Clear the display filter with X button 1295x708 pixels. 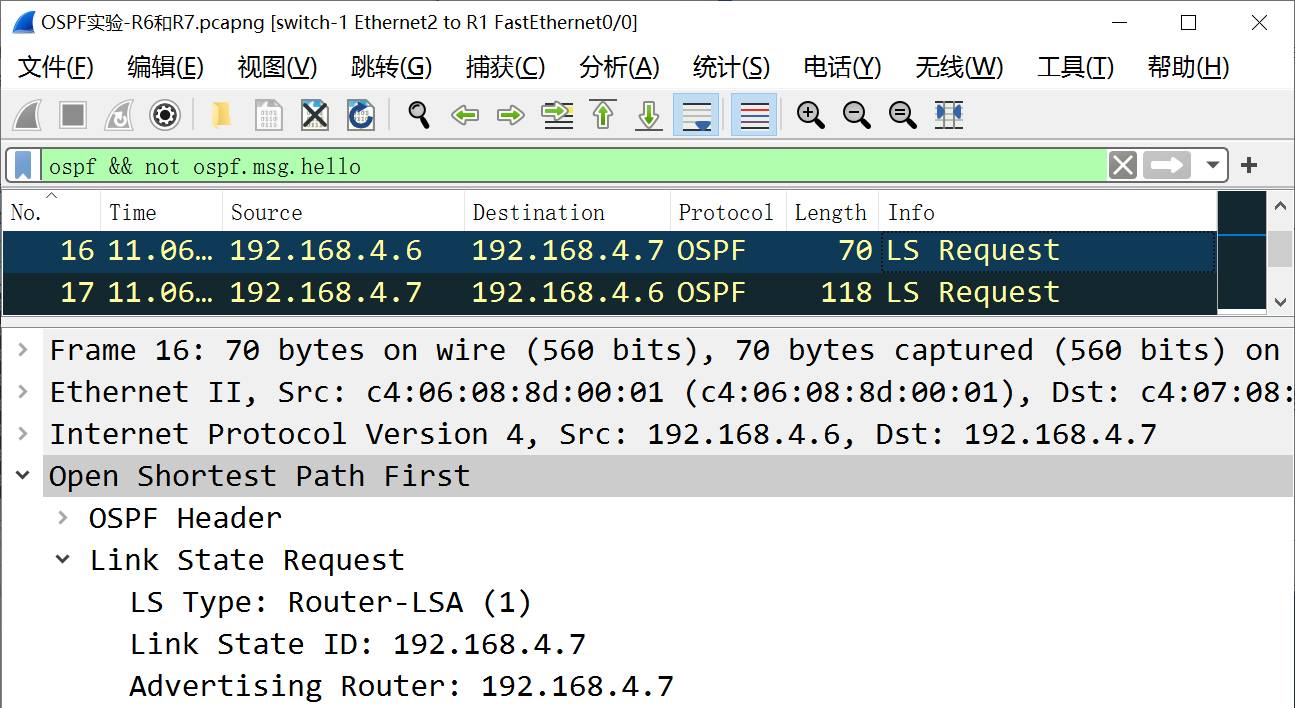coord(1123,165)
